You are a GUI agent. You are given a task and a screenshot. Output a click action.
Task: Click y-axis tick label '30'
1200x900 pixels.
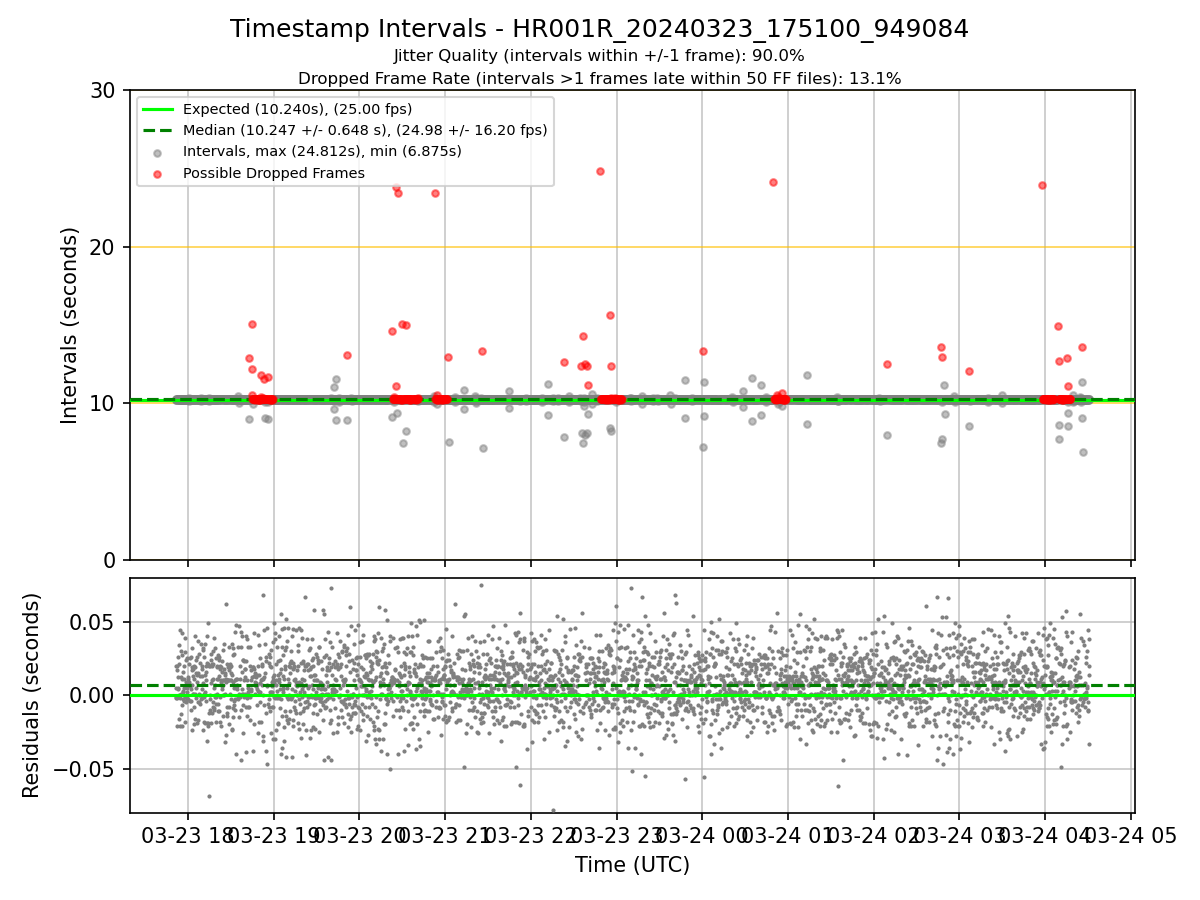pos(103,90)
